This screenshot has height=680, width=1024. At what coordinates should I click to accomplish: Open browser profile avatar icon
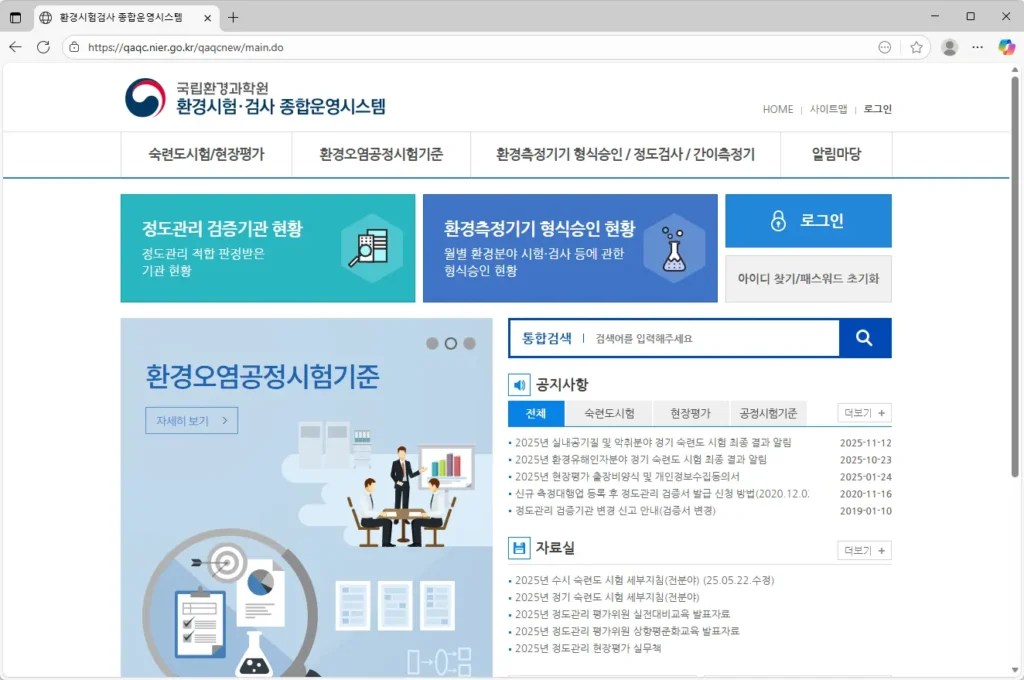(x=950, y=47)
